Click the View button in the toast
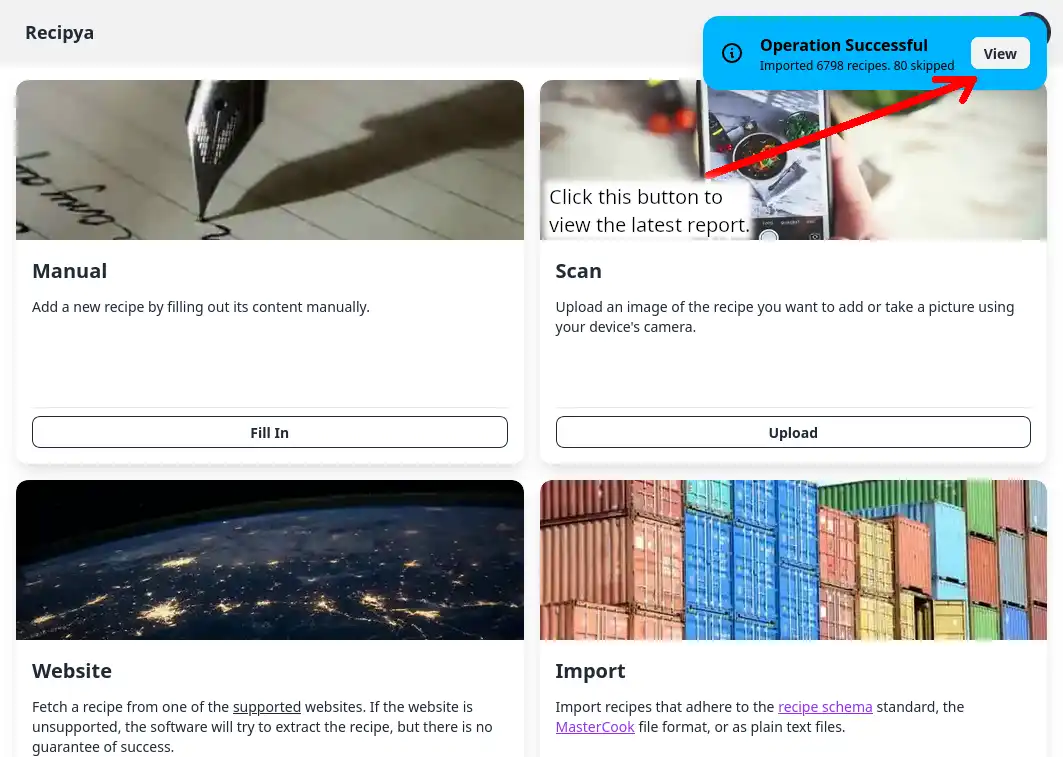The height and width of the screenshot is (757, 1063). 1000,54
